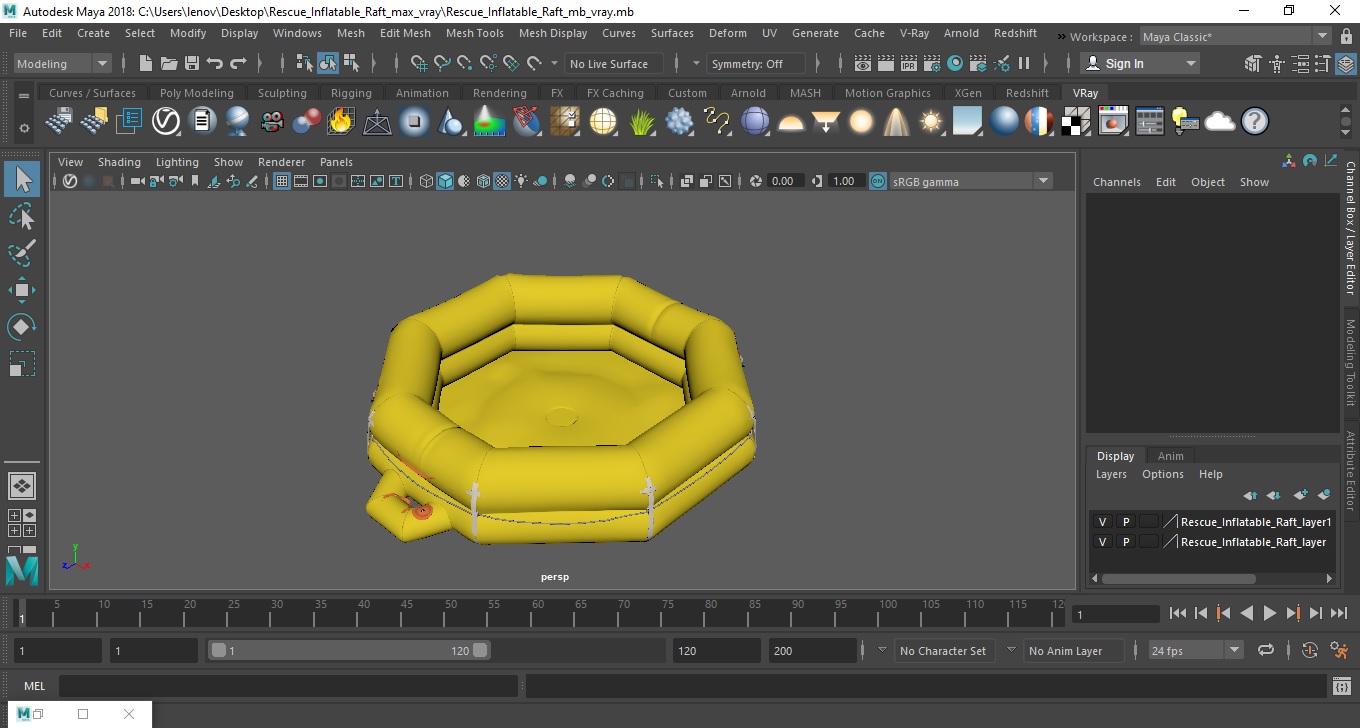Switch to the Poly Modeling shelf tab

[x=196, y=93]
